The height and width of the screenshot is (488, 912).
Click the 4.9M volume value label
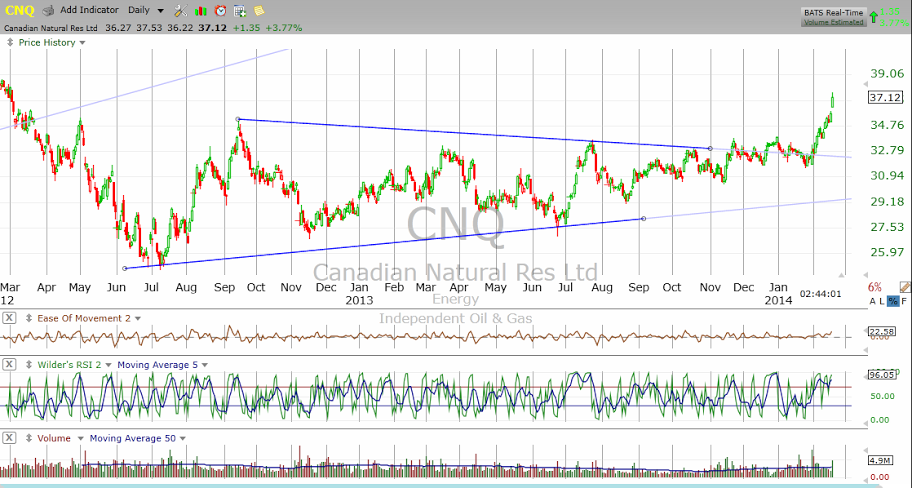[x=879, y=461]
